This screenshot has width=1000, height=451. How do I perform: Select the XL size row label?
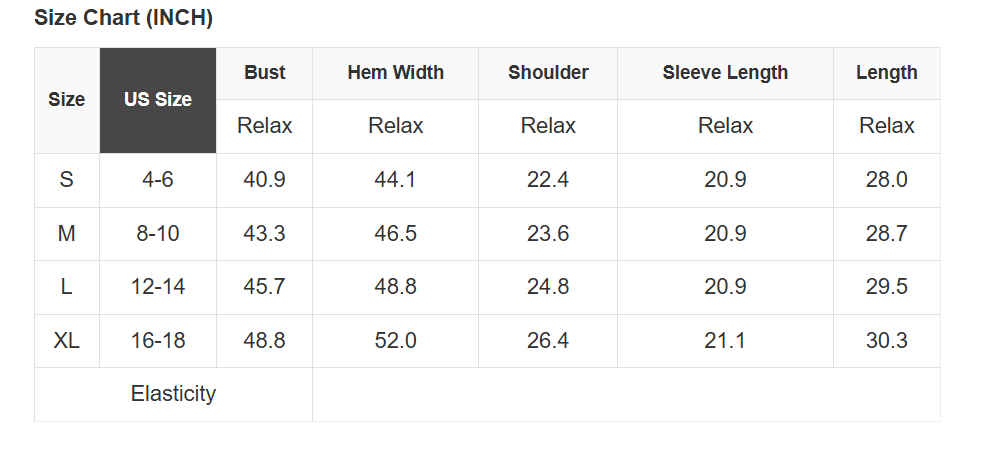(67, 341)
